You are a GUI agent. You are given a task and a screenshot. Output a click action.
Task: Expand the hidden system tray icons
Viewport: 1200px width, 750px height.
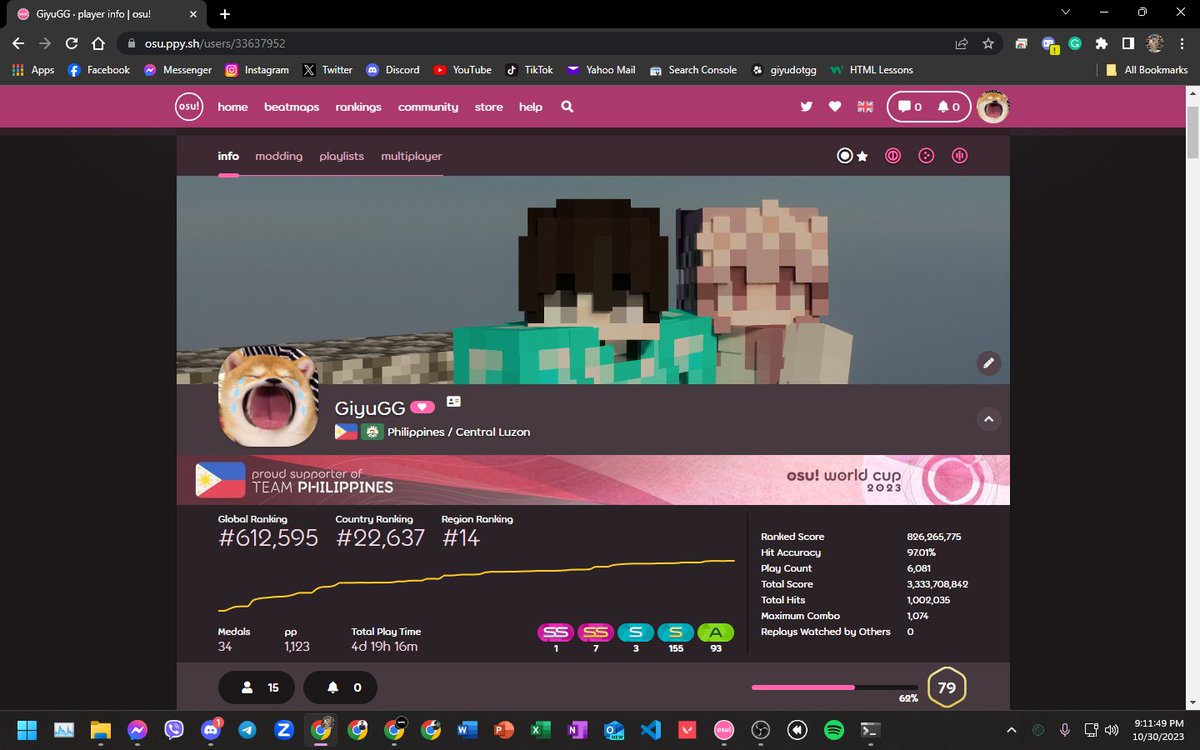point(1010,730)
